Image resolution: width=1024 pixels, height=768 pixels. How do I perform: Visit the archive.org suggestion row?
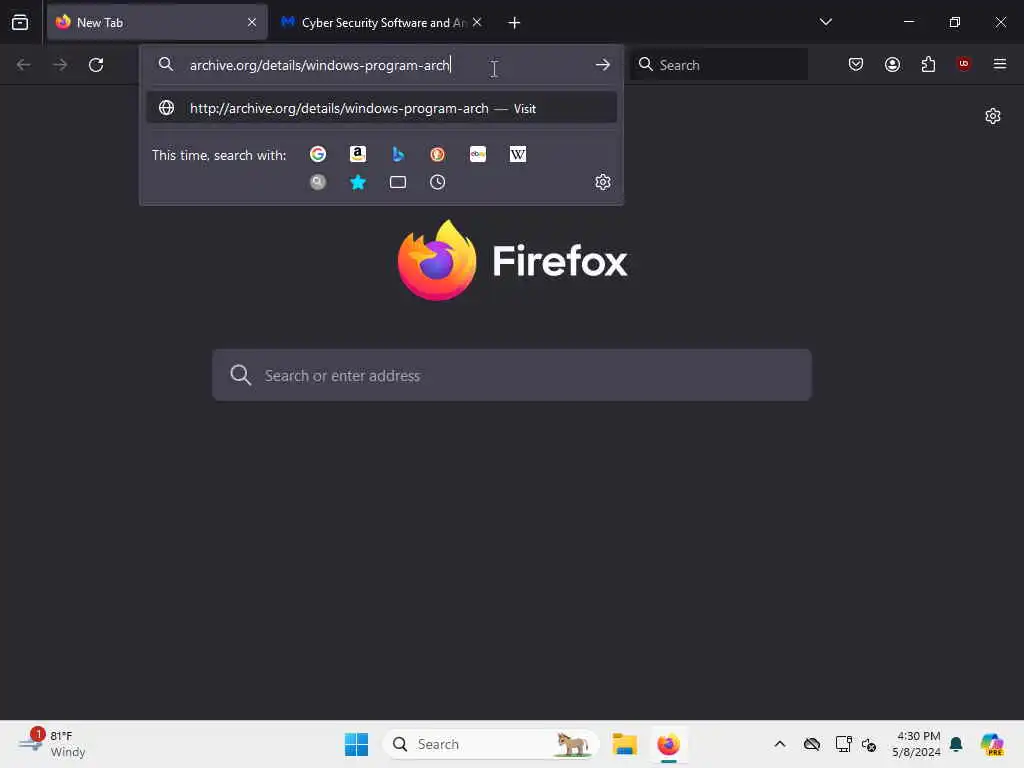tap(381, 108)
